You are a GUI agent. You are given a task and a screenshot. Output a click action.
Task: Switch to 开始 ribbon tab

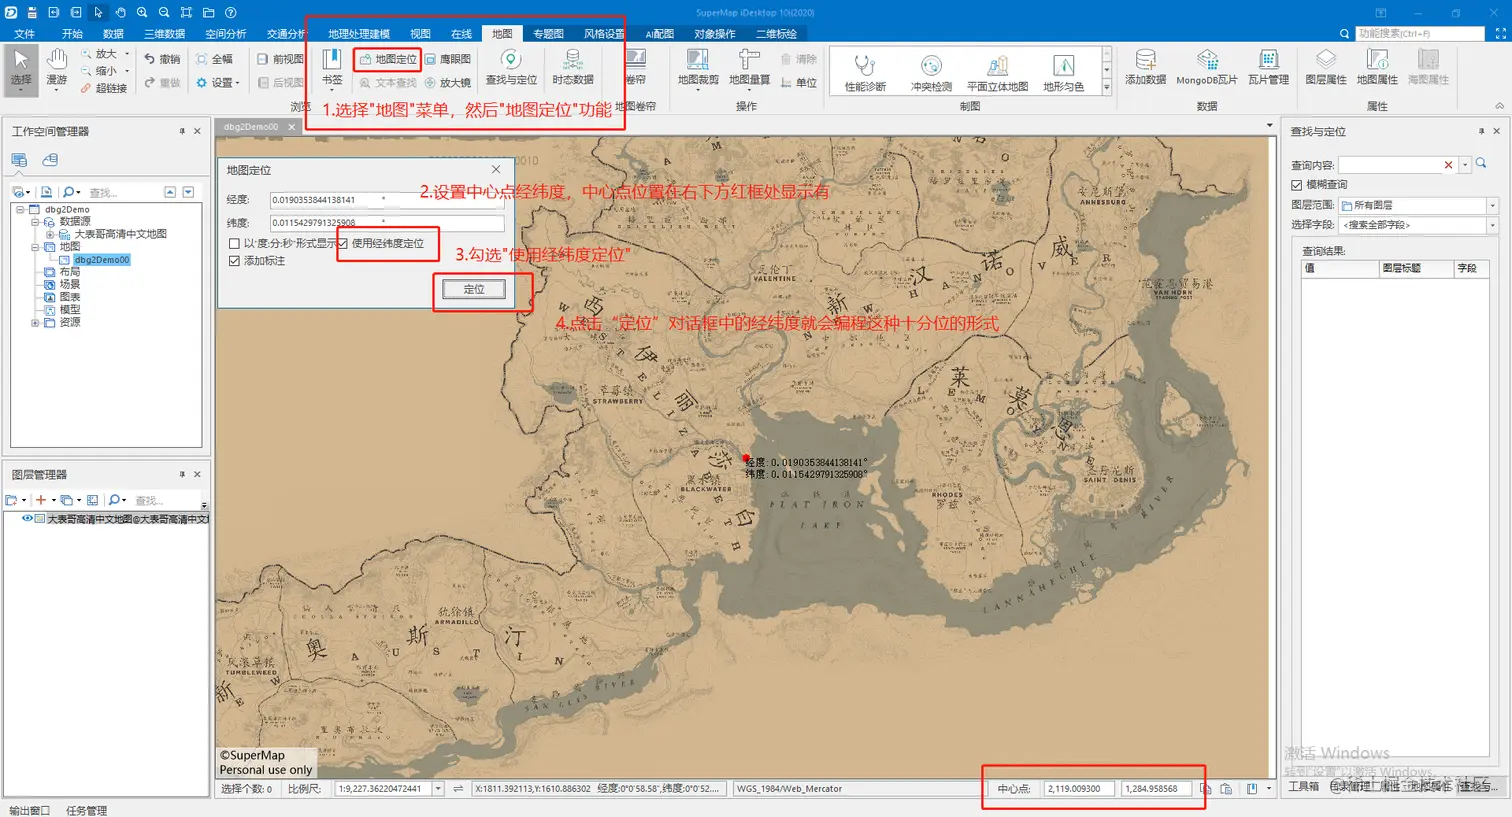point(72,34)
